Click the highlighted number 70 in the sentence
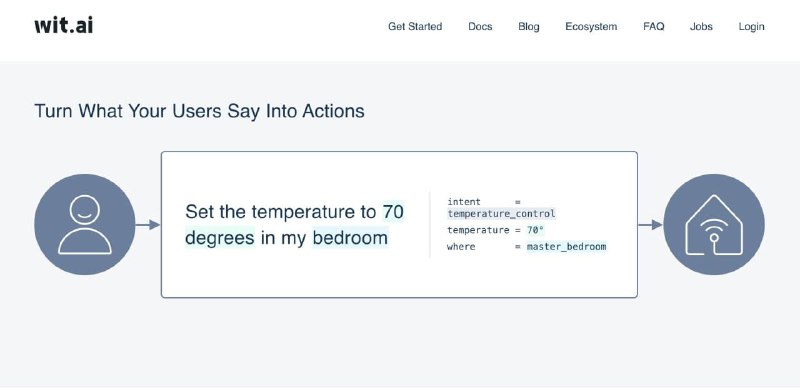 [x=393, y=211]
